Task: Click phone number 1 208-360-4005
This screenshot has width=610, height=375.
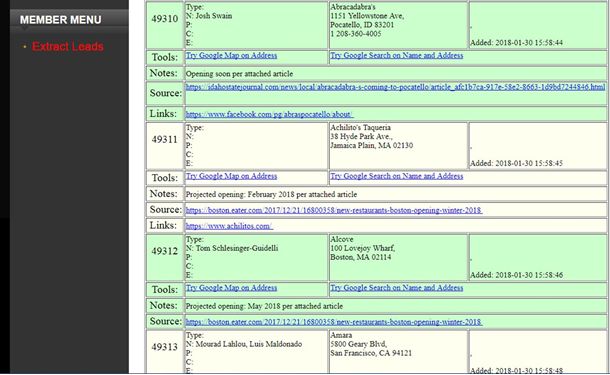Action: (356, 34)
